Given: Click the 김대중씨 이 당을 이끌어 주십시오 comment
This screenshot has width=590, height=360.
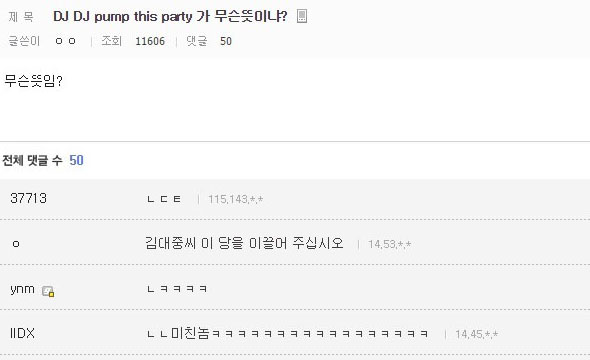Looking at the screenshot, I should click(x=244, y=243).
